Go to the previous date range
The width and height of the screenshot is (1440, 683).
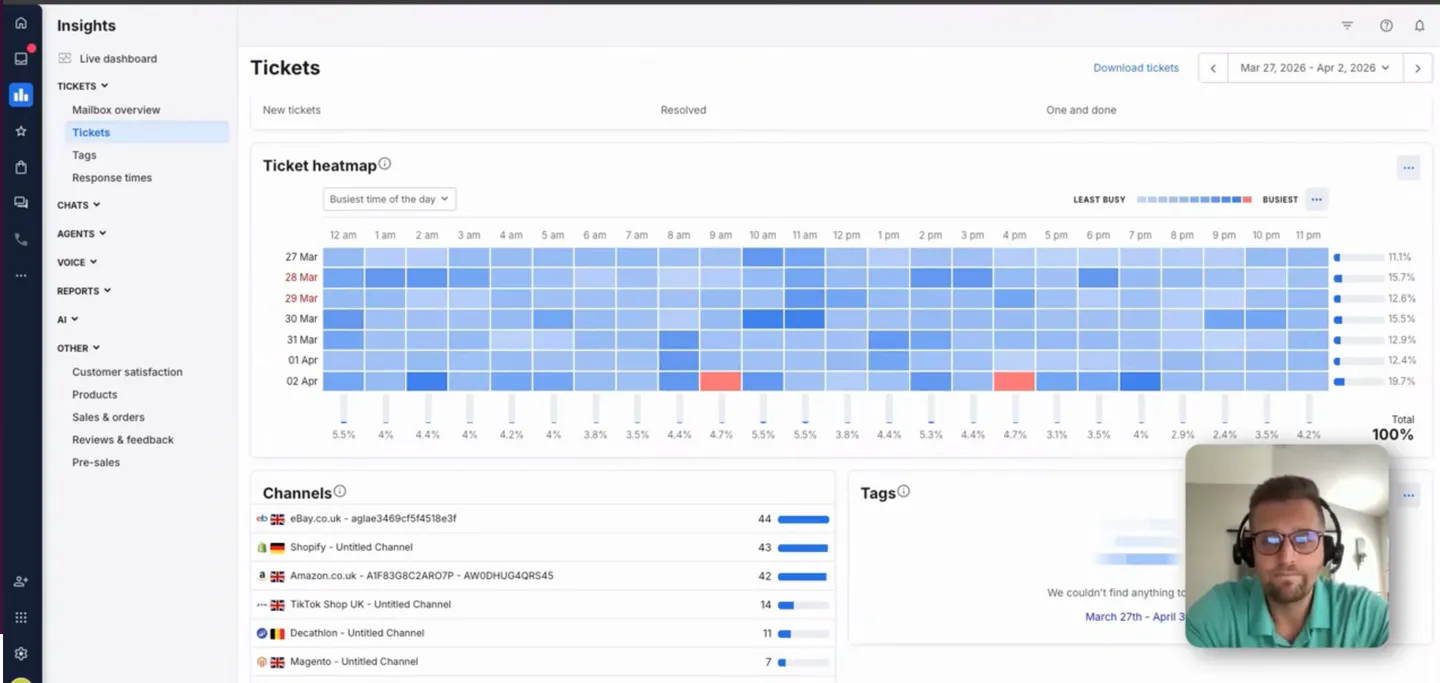tap(1213, 68)
